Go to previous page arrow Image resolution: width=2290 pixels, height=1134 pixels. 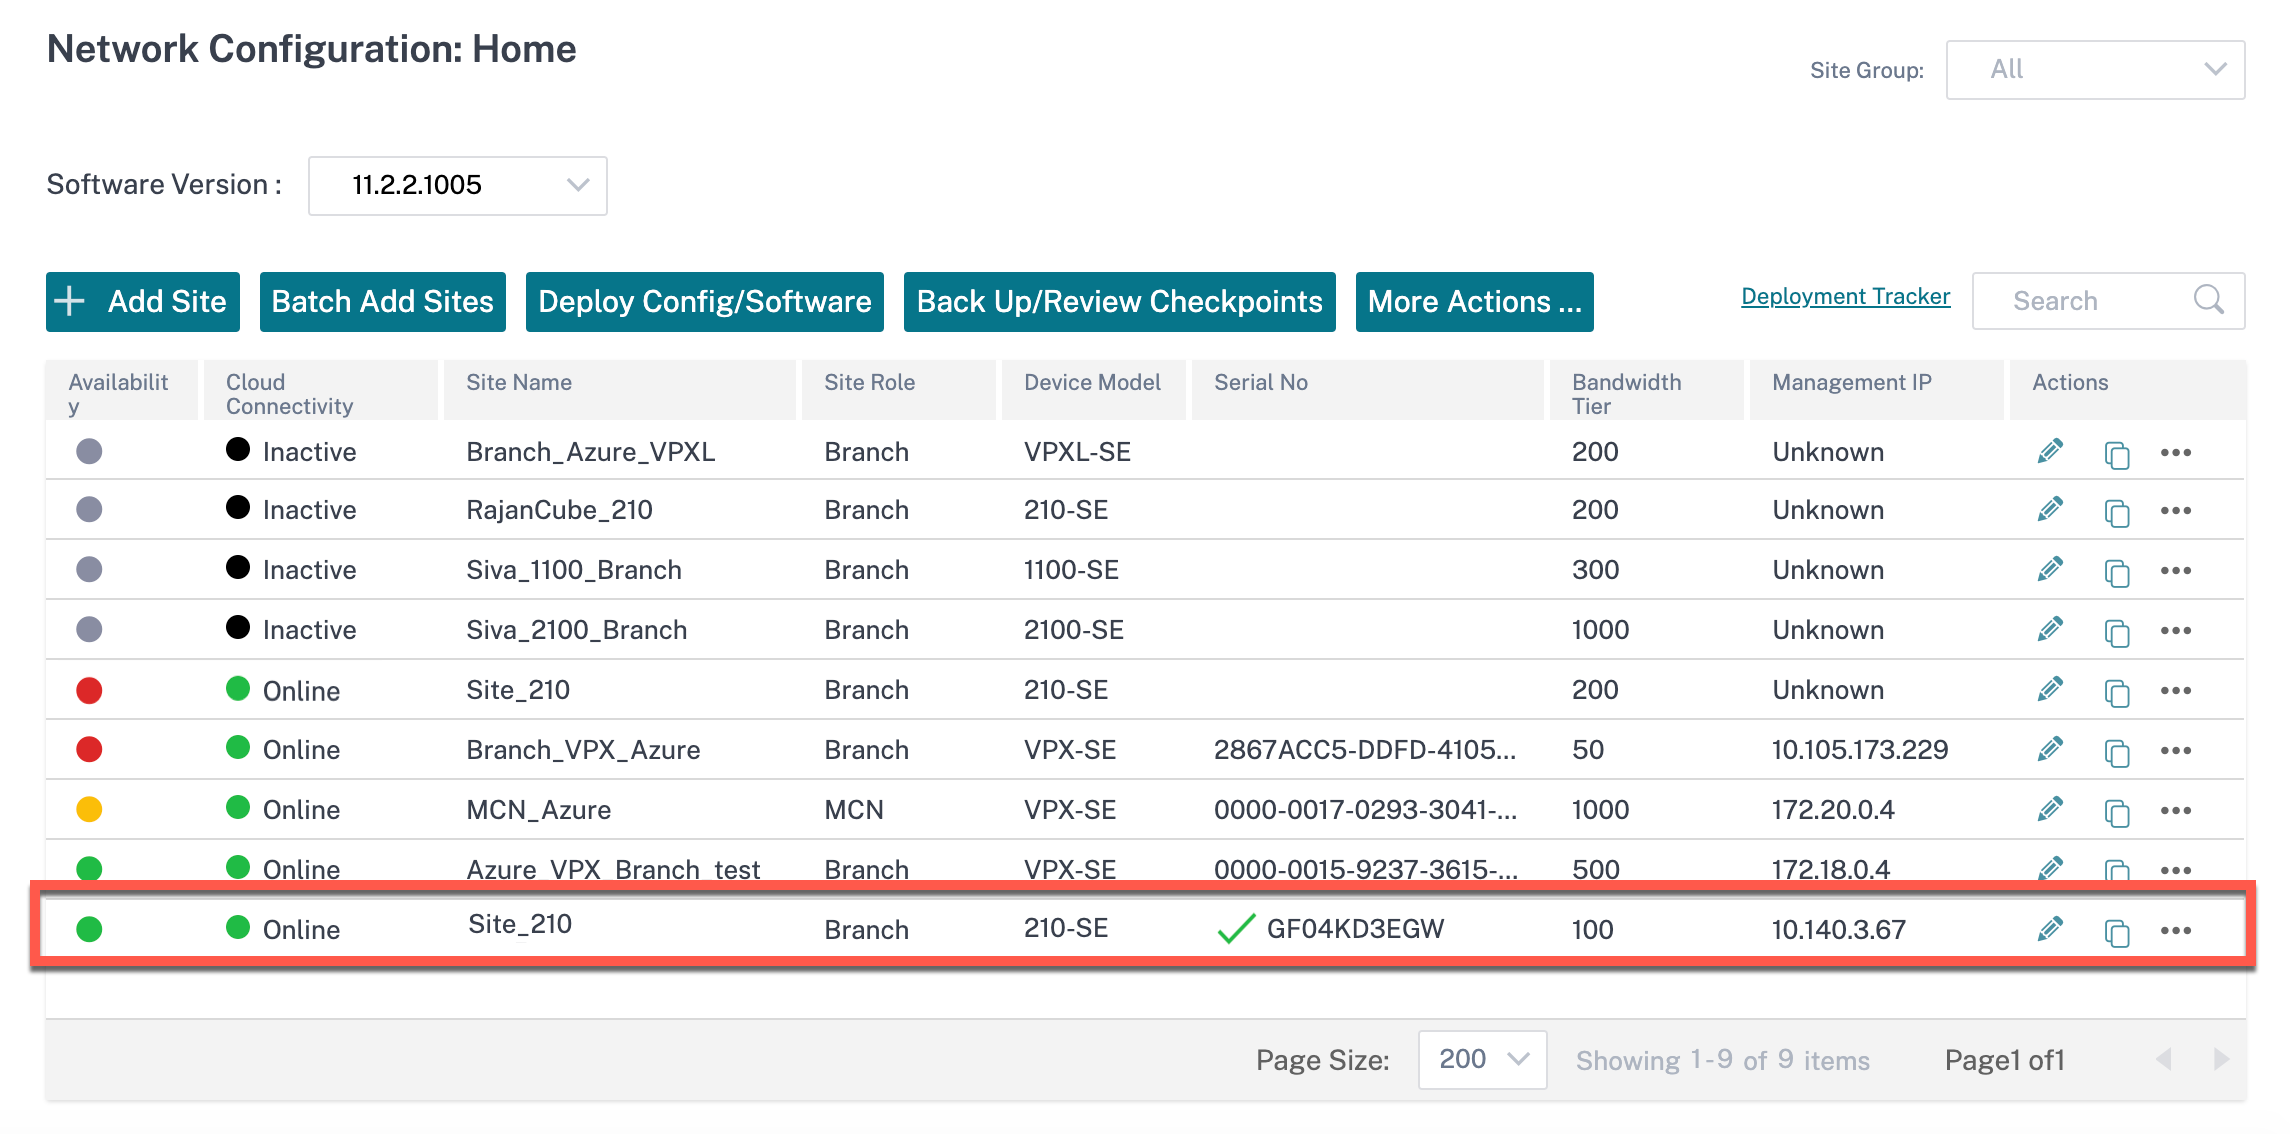[x=2164, y=1059]
